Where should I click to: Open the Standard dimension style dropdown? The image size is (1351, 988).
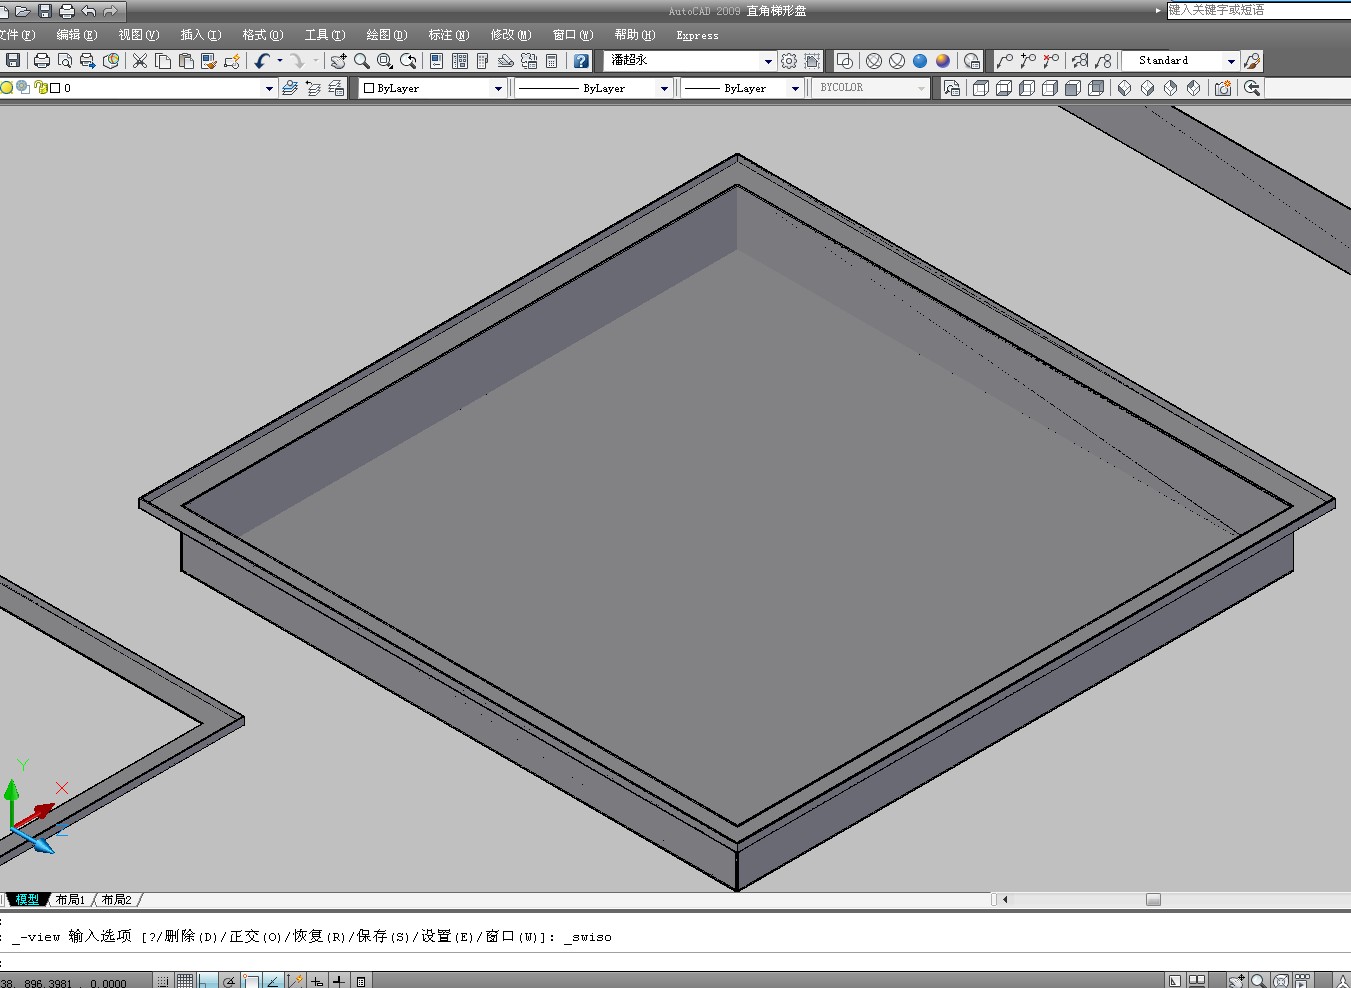click(1231, 61)
